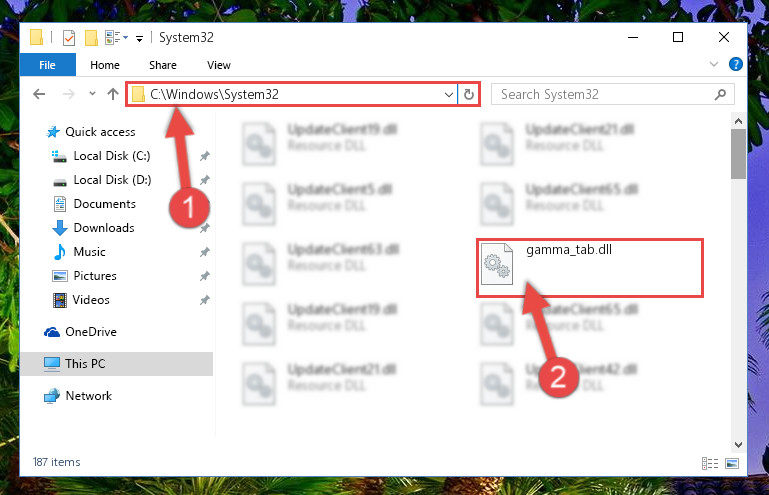
Task: Open Downloads from Quick access
Action: (104, 228)
